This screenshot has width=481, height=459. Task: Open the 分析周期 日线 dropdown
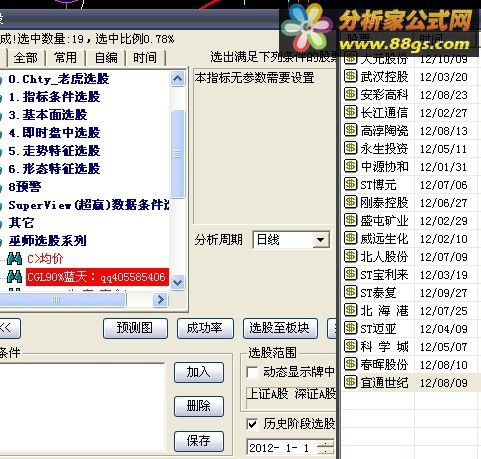(x=320, y=240)
